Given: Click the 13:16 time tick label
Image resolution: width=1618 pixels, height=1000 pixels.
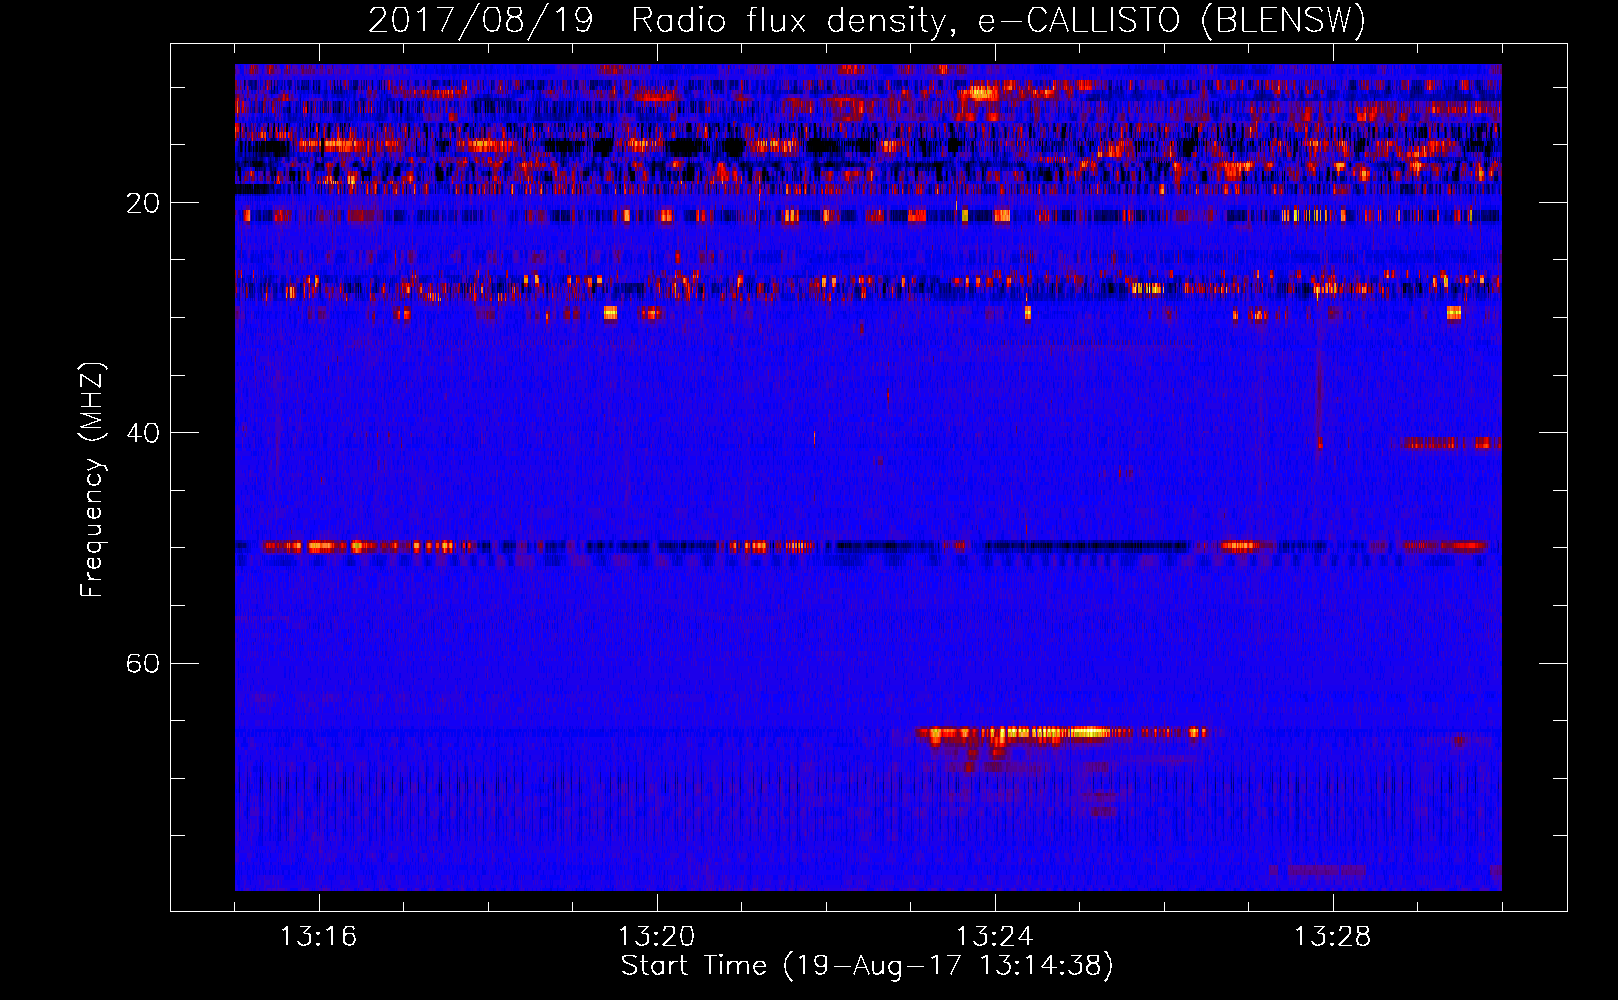Looking at the screenshot, I should click(x=318, y=937).
